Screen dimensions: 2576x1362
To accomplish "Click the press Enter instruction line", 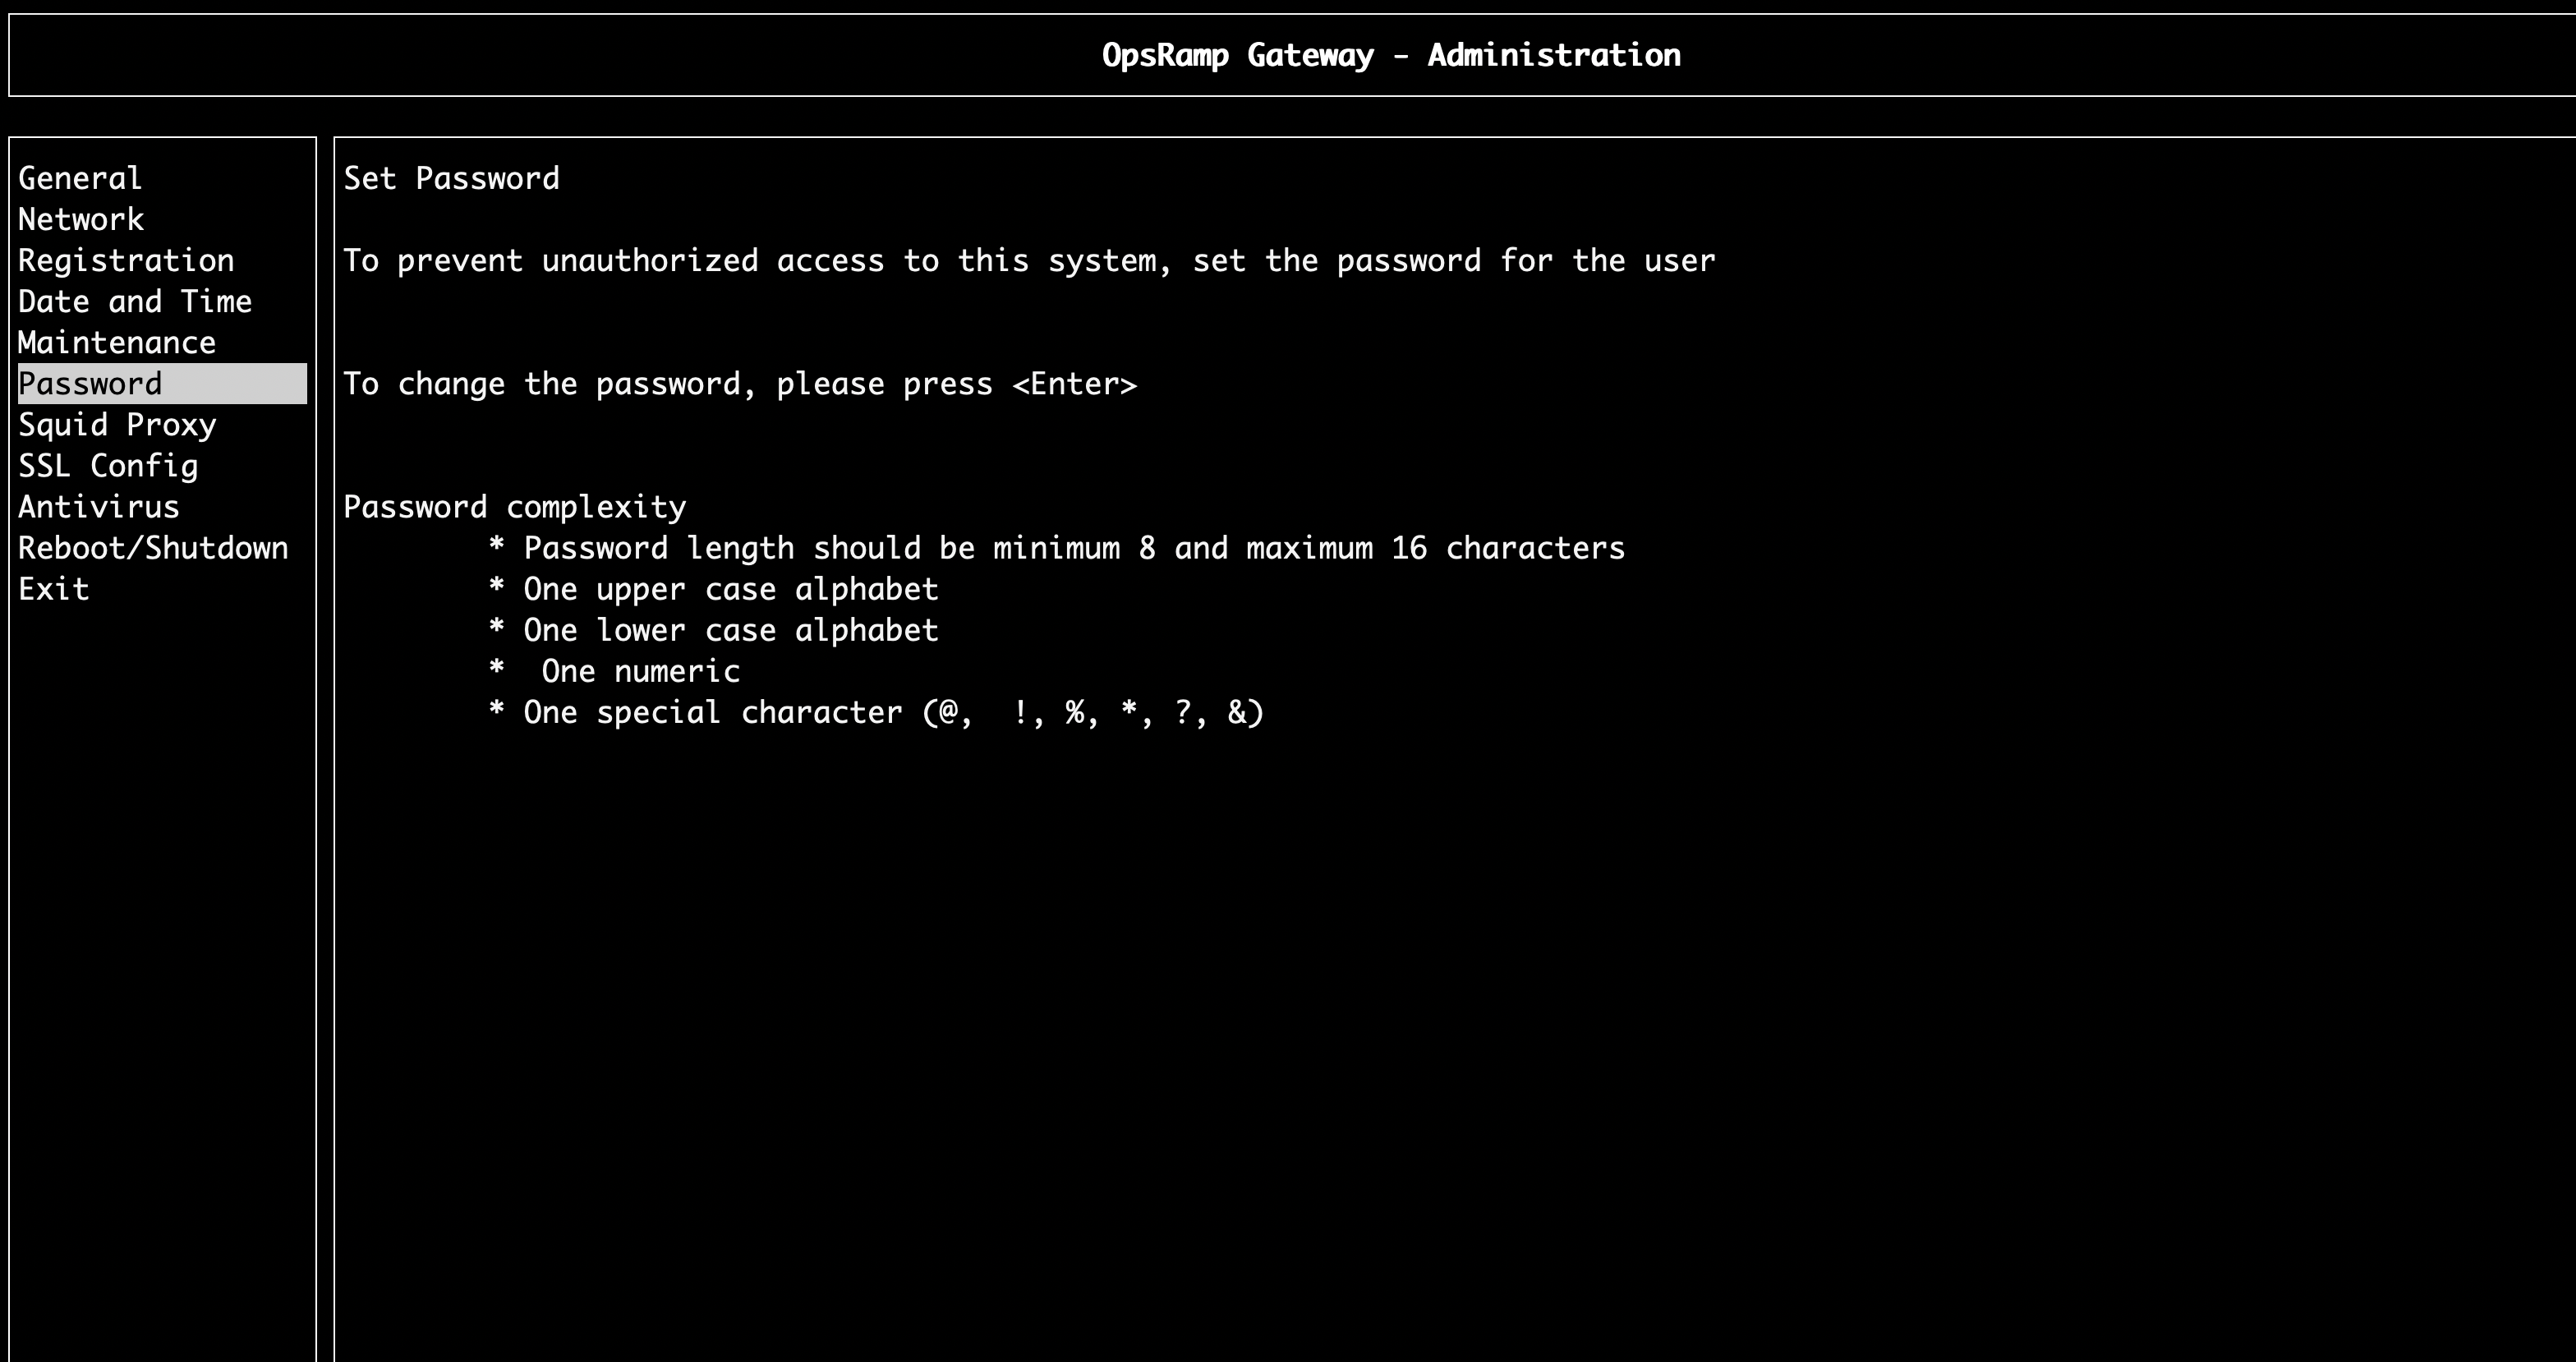I will point(740,384).
